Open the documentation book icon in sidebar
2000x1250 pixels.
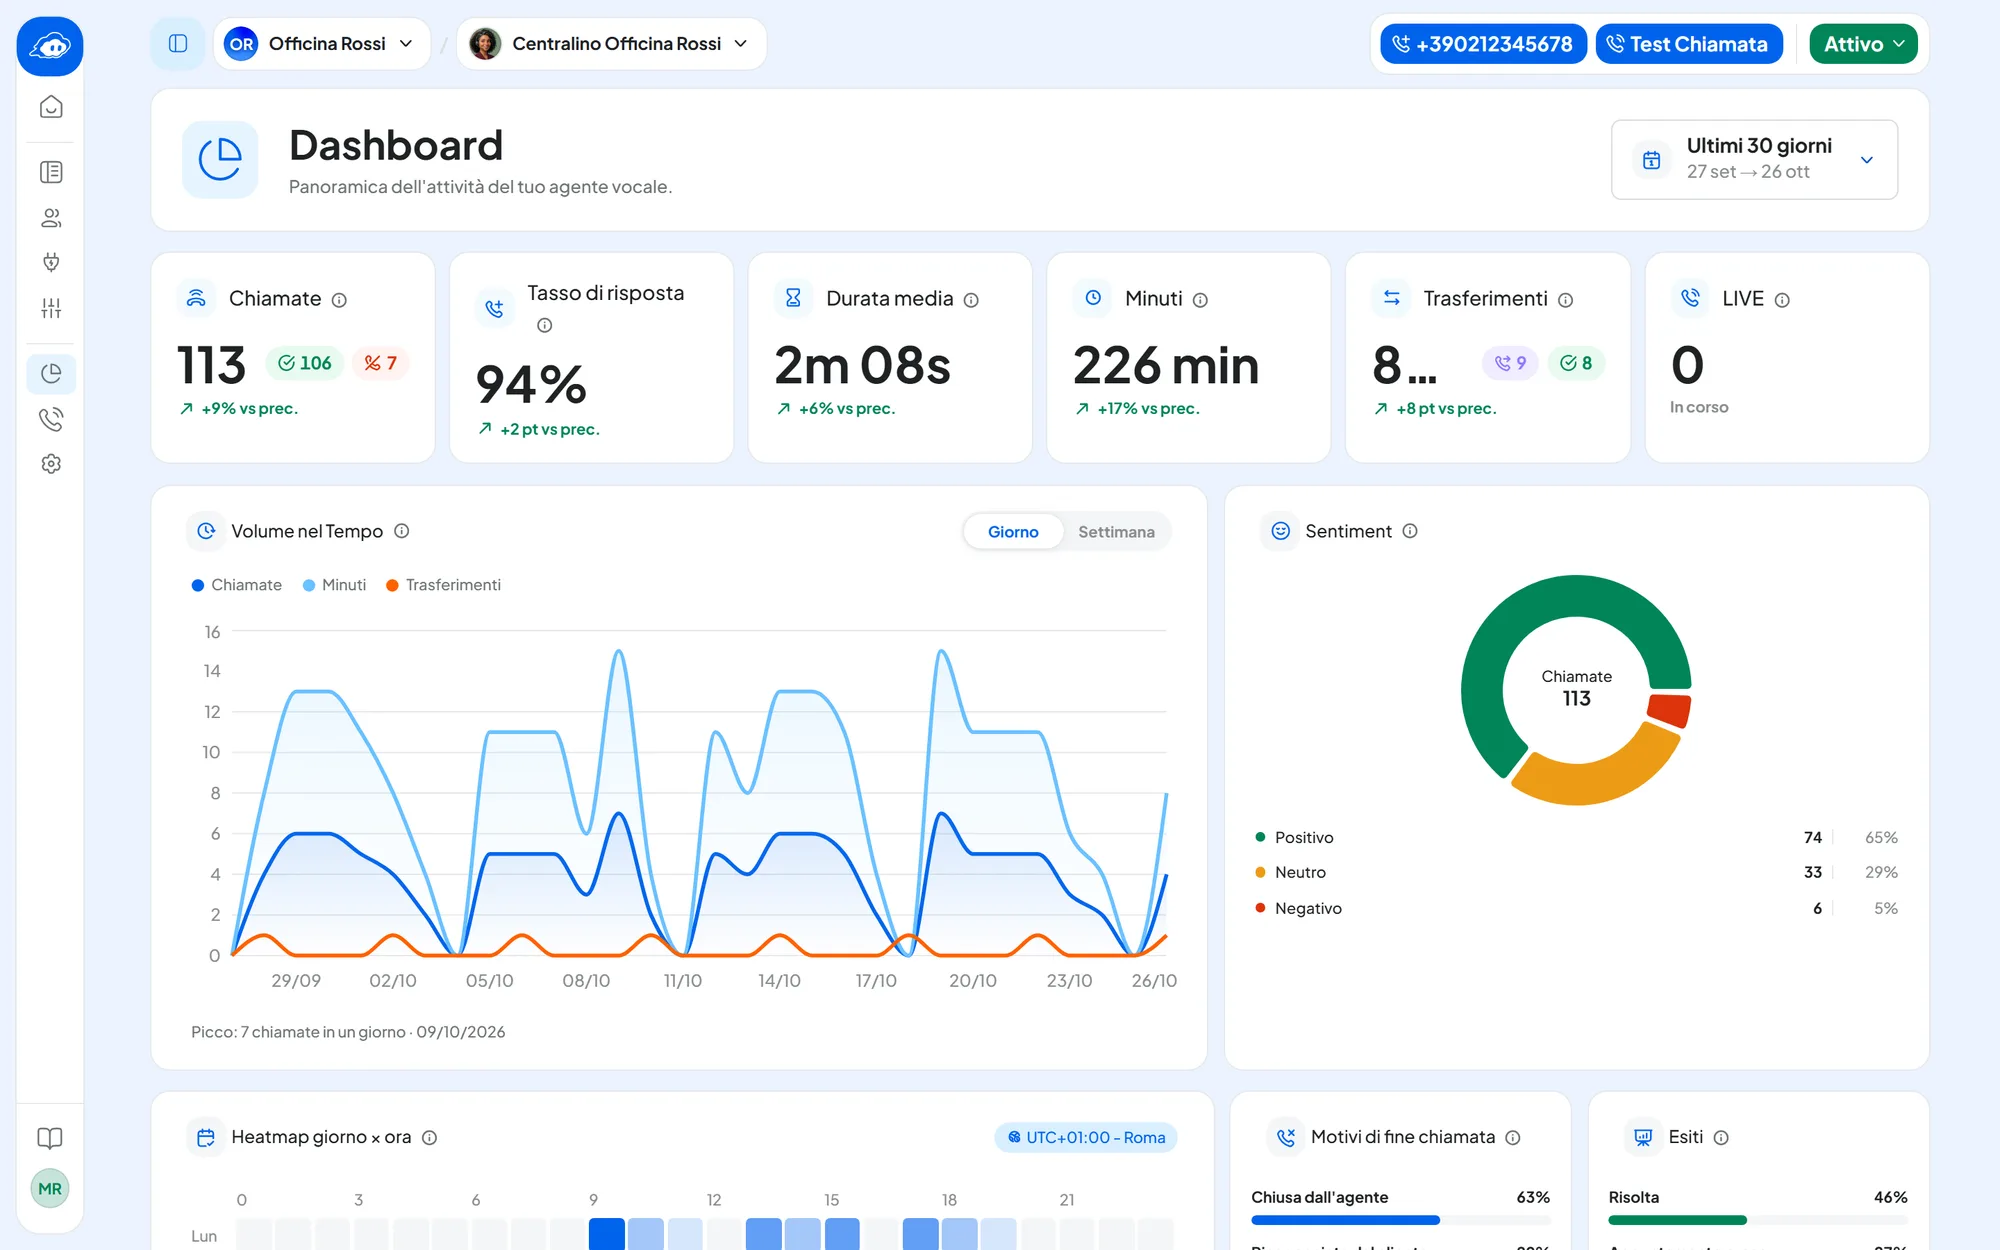50,1138
